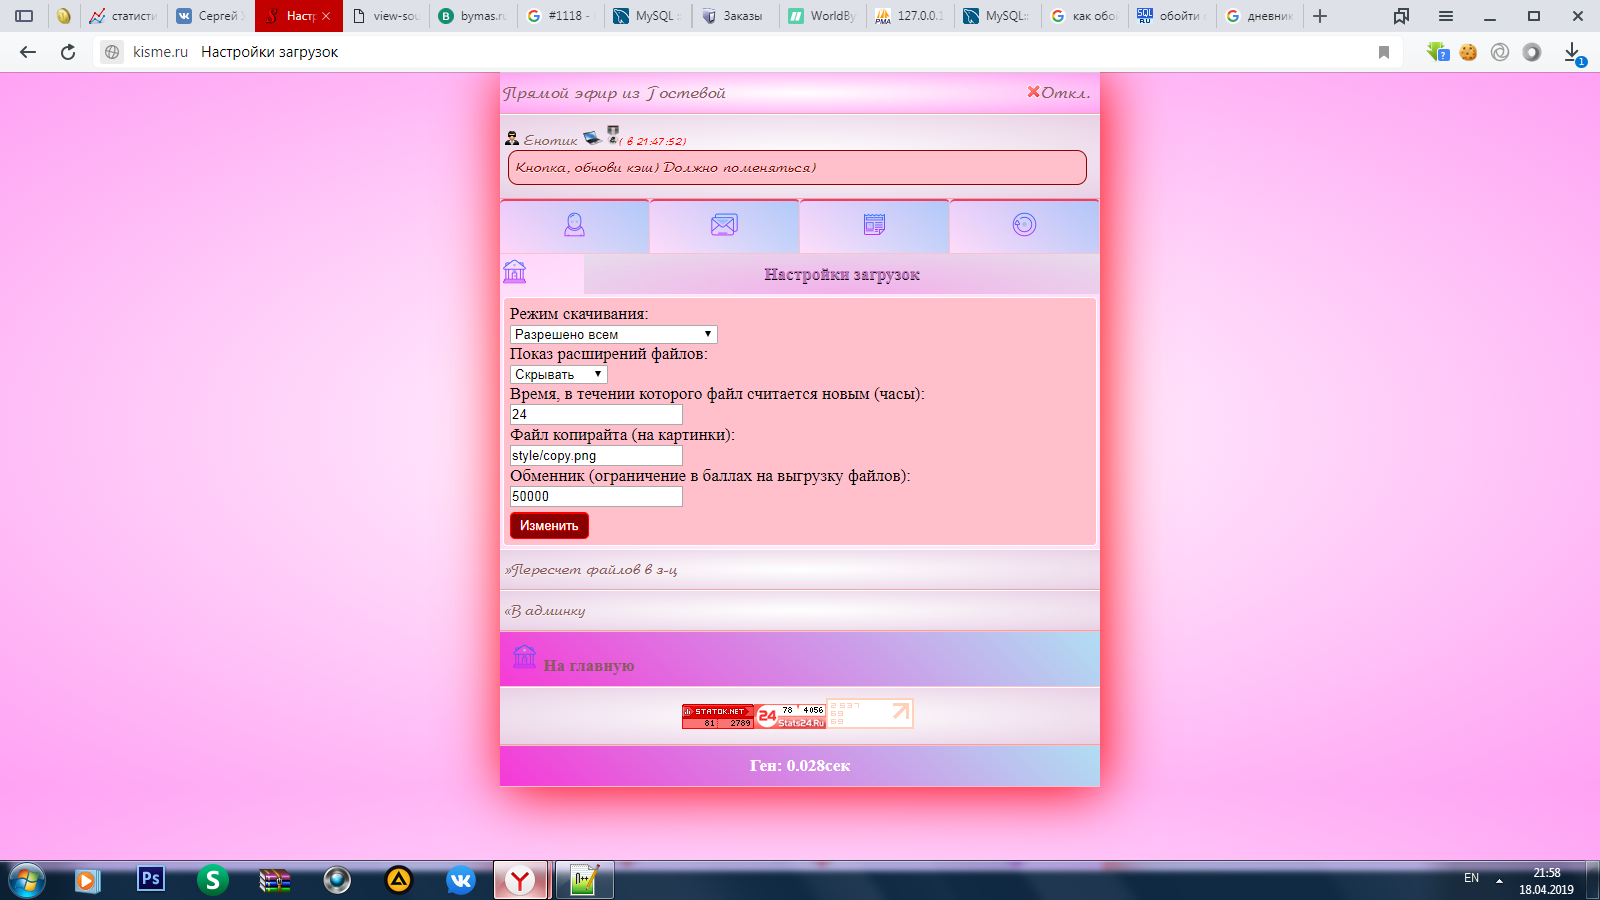
Task: Open browser downloads arrow icon
Action: tap(1572, 52)
